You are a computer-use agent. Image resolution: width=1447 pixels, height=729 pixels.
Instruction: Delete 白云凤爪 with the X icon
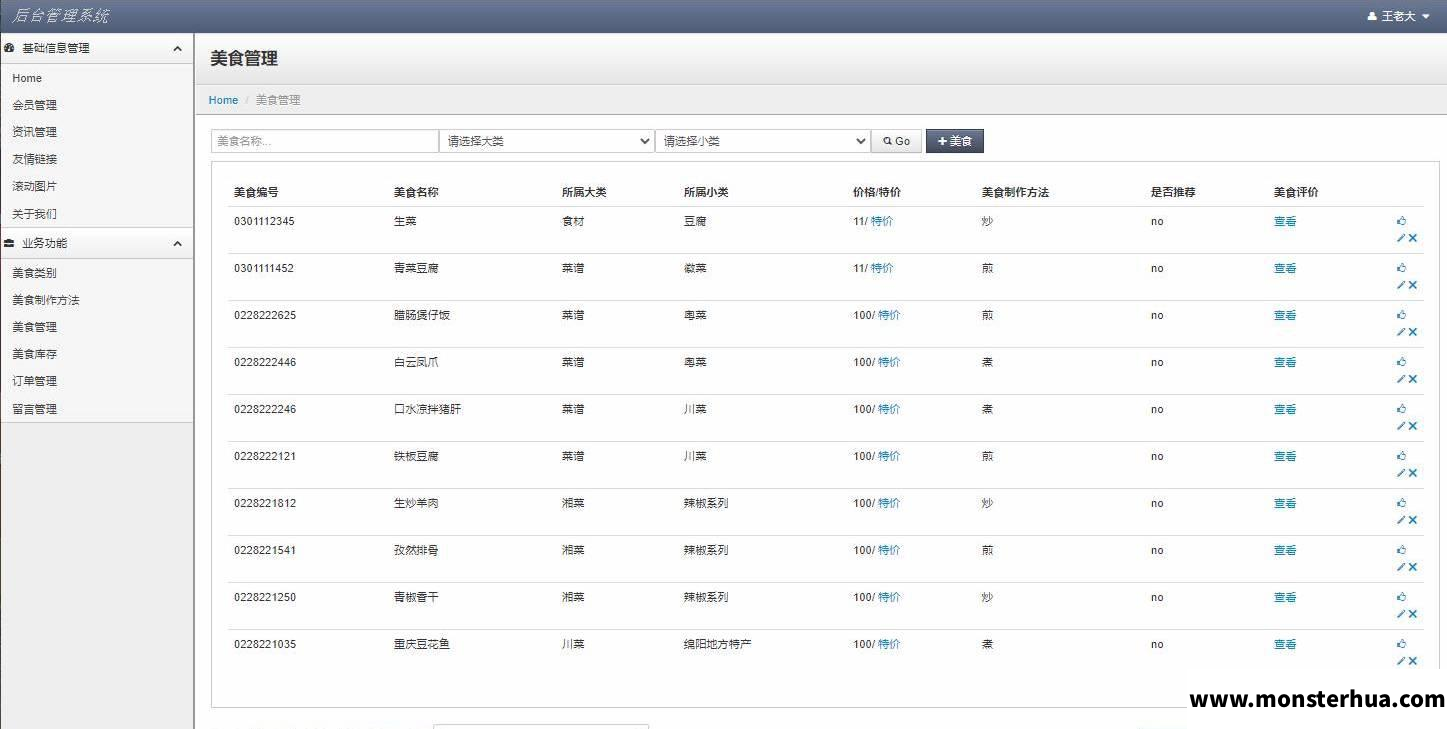tap(1413, 379)
